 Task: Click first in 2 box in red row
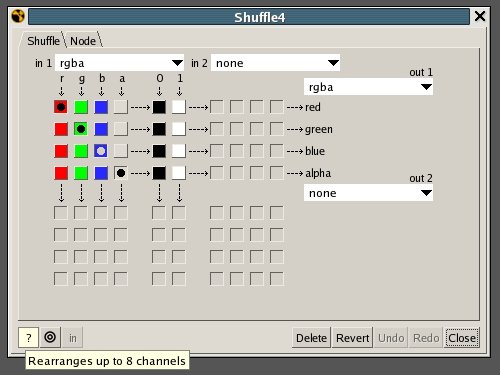point(217,107)
